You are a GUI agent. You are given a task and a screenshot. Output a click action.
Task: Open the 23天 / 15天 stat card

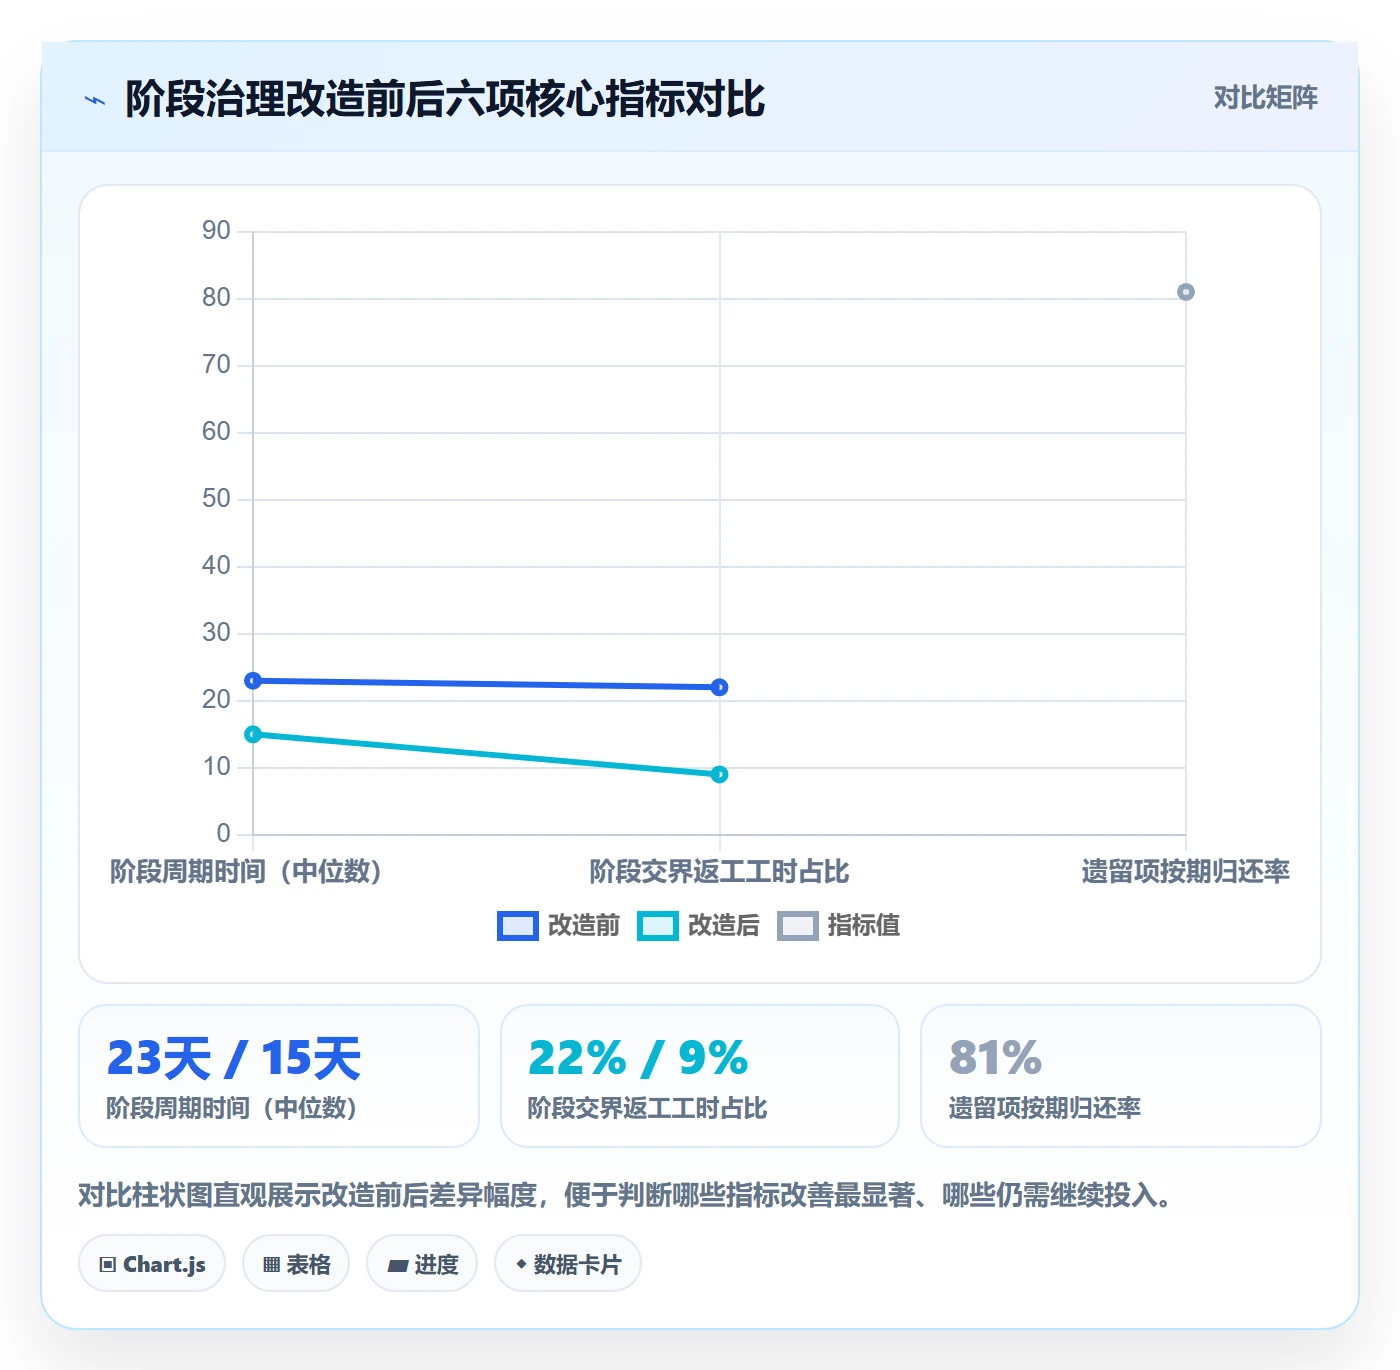[x=279, y=1076]
